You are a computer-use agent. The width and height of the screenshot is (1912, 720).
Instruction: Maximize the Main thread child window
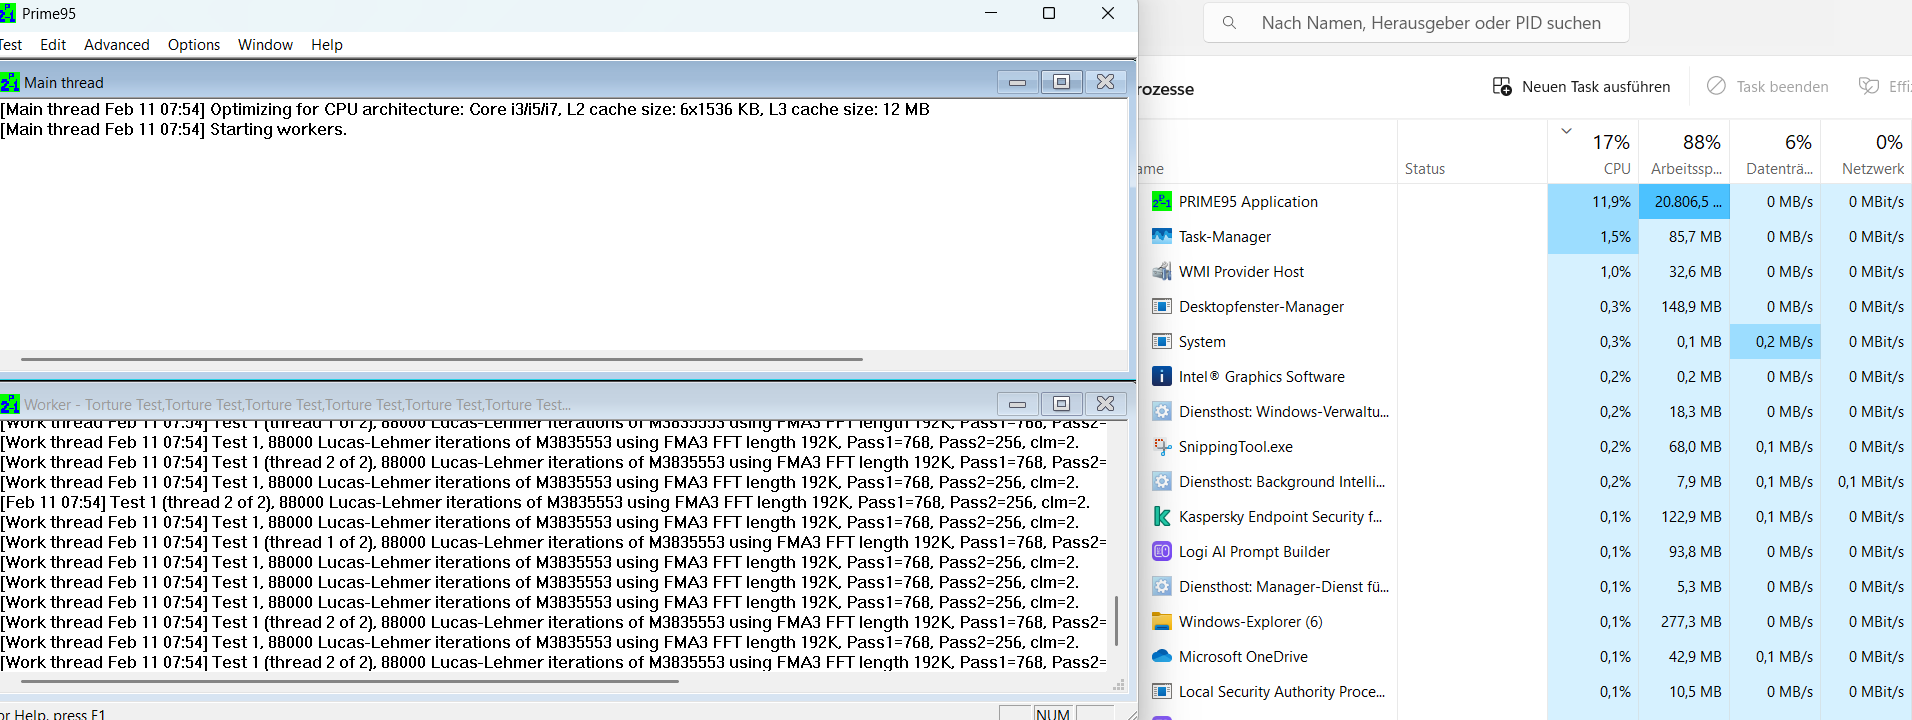[1061, 82]
